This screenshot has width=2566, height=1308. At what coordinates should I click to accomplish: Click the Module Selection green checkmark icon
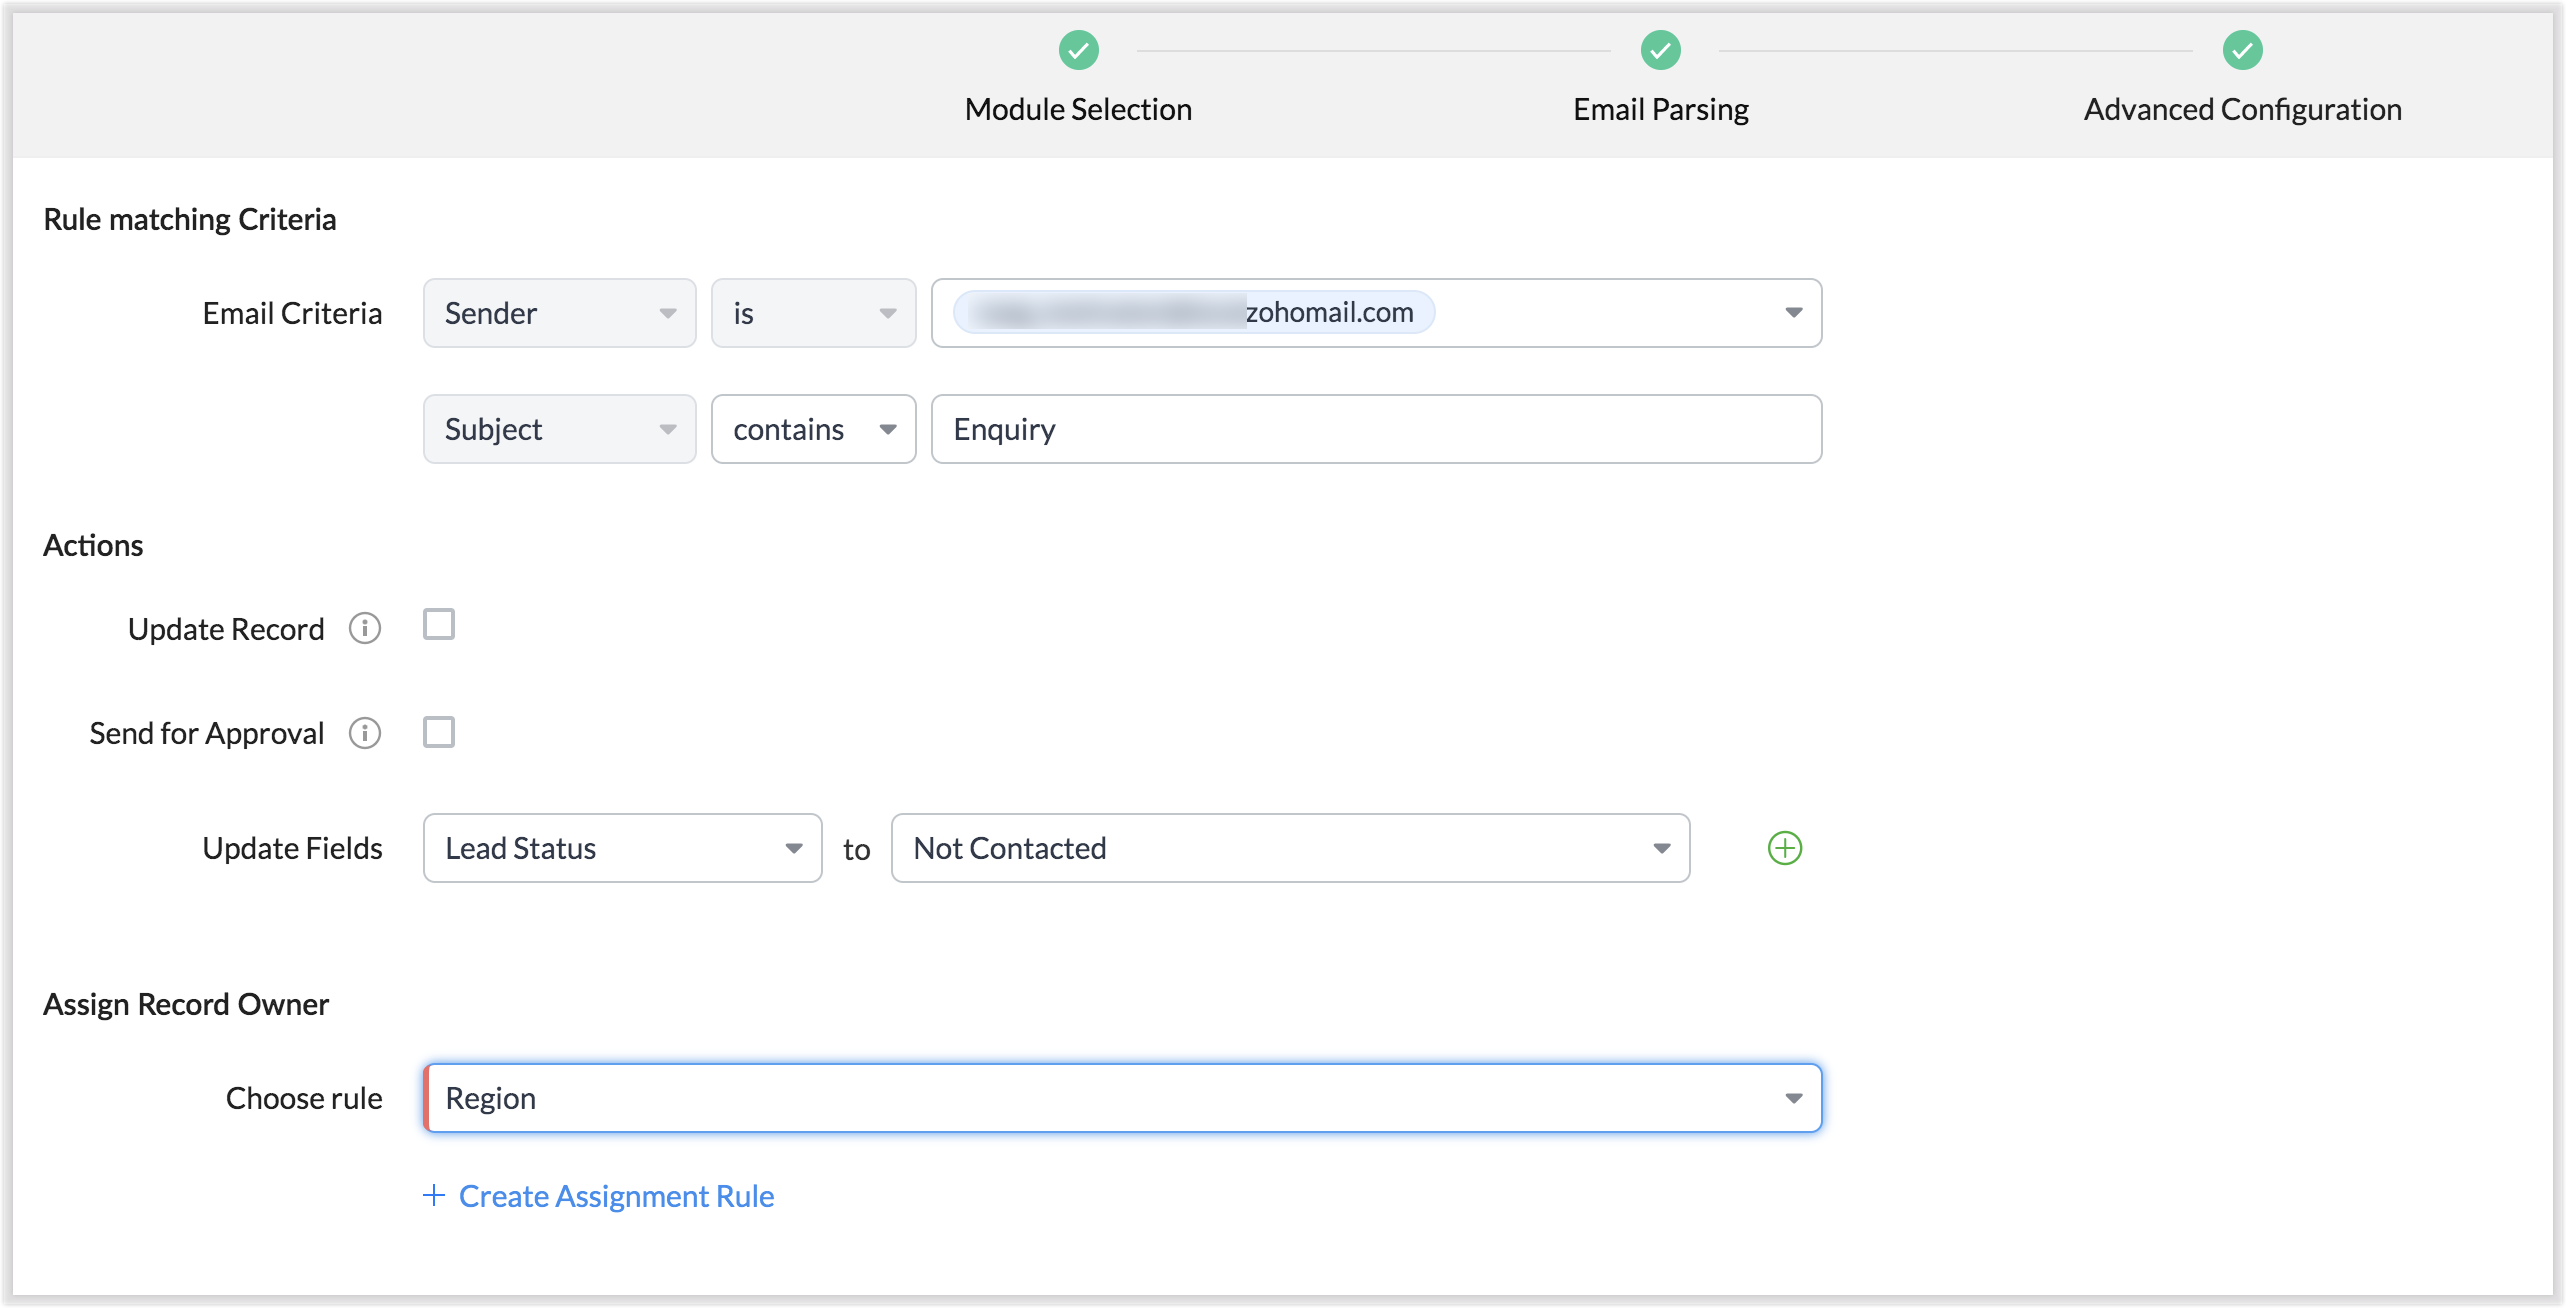tap(1078, 50)
